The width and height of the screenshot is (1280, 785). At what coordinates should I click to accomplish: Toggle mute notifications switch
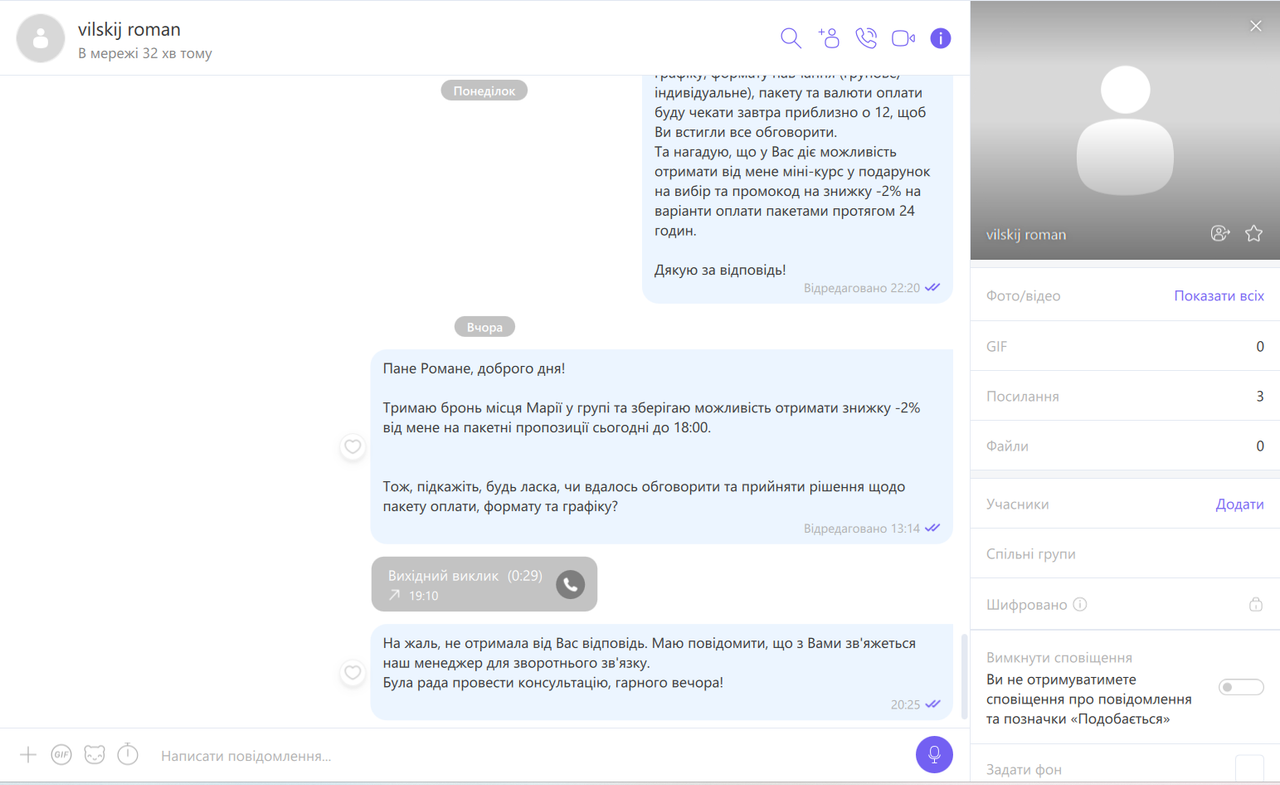[1241, 687]
